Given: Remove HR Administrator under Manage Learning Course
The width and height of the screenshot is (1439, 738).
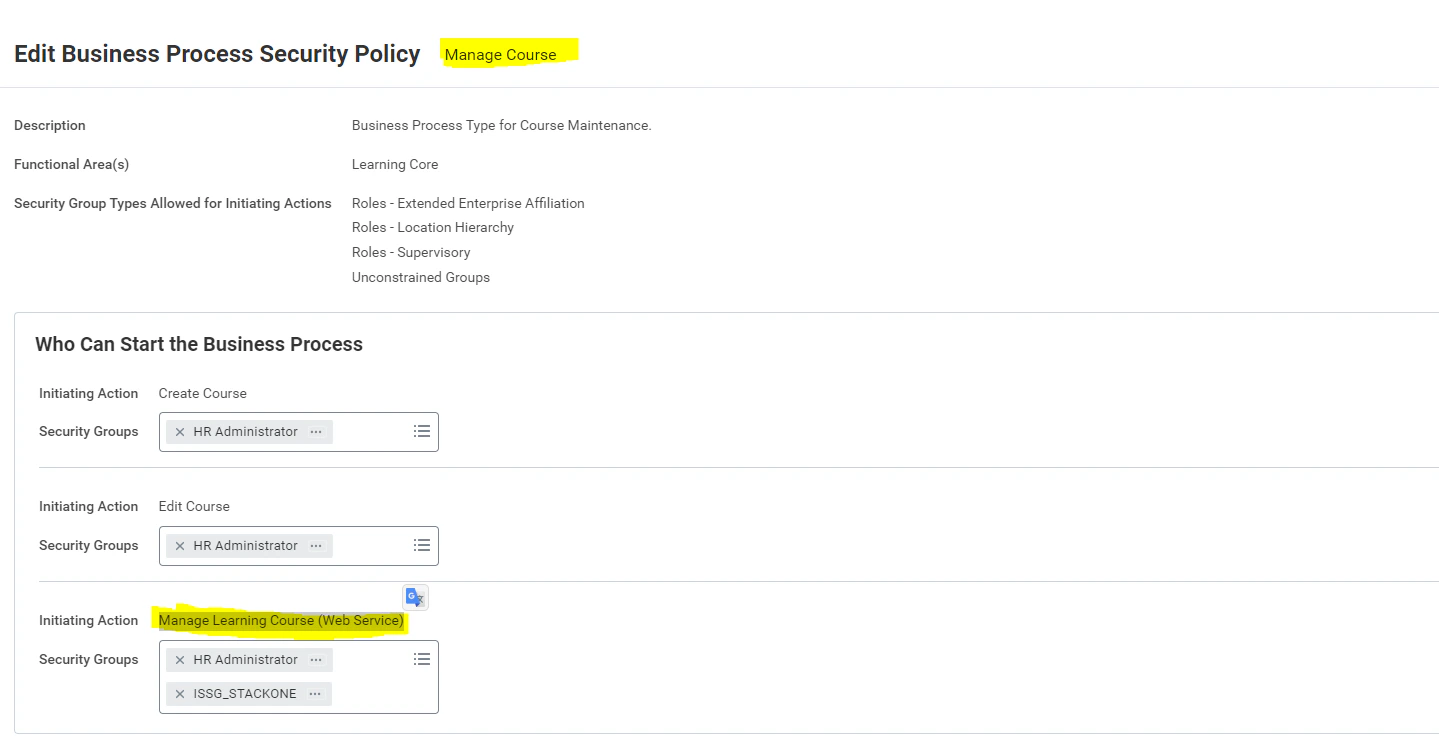Looking at the screenshot, I should point(180,659).
